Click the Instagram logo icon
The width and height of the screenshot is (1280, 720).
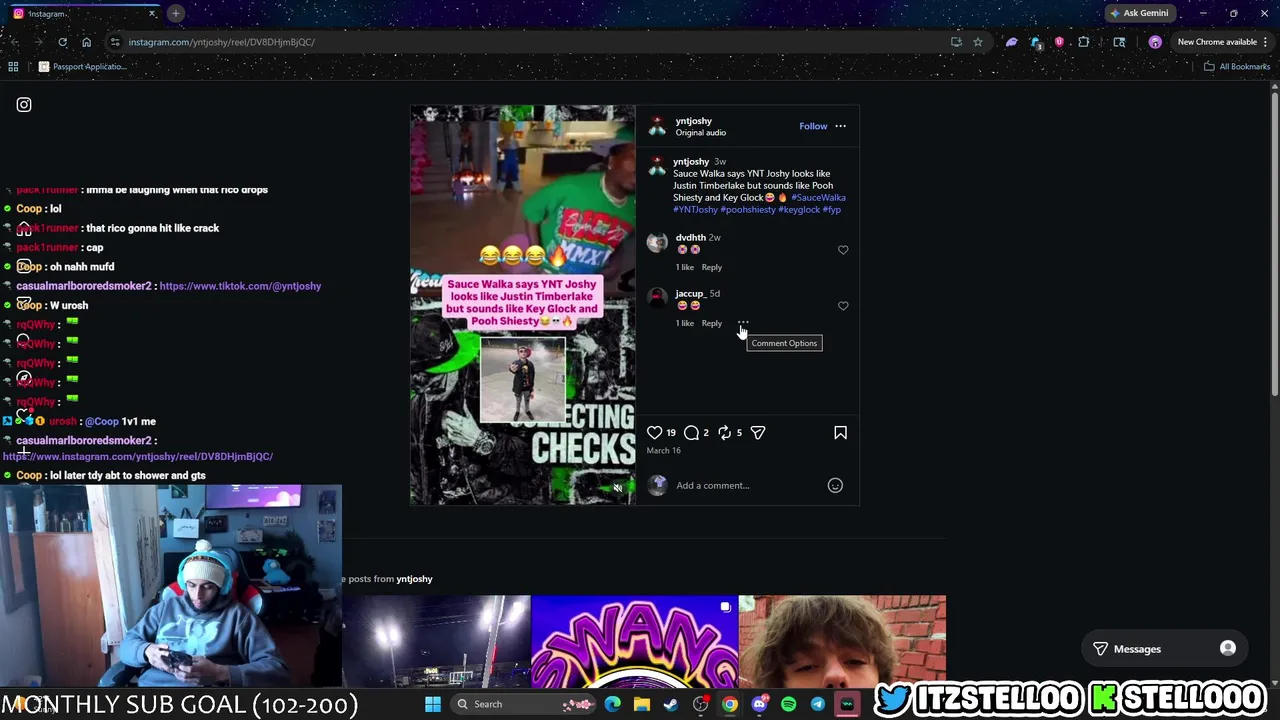pos(24,105)
